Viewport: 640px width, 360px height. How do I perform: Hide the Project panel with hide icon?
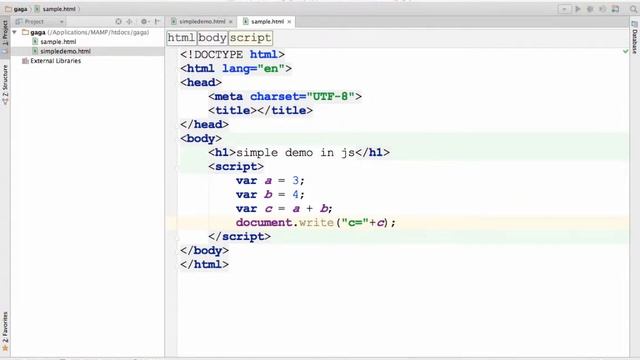pos(158,22)
